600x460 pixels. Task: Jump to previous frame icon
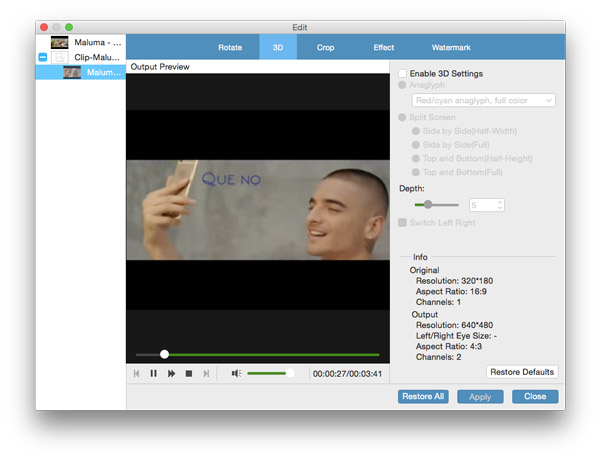(x=136, y=373)
